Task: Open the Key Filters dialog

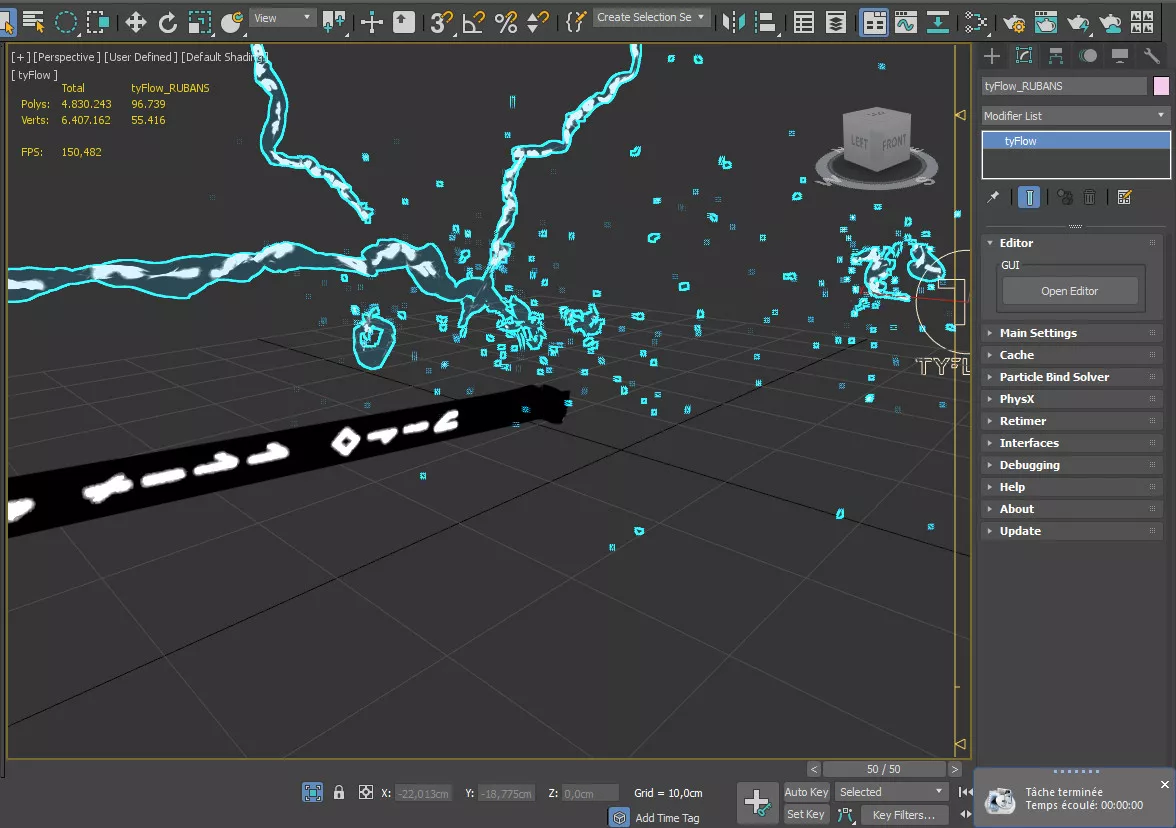Action: tap(904, 815)
